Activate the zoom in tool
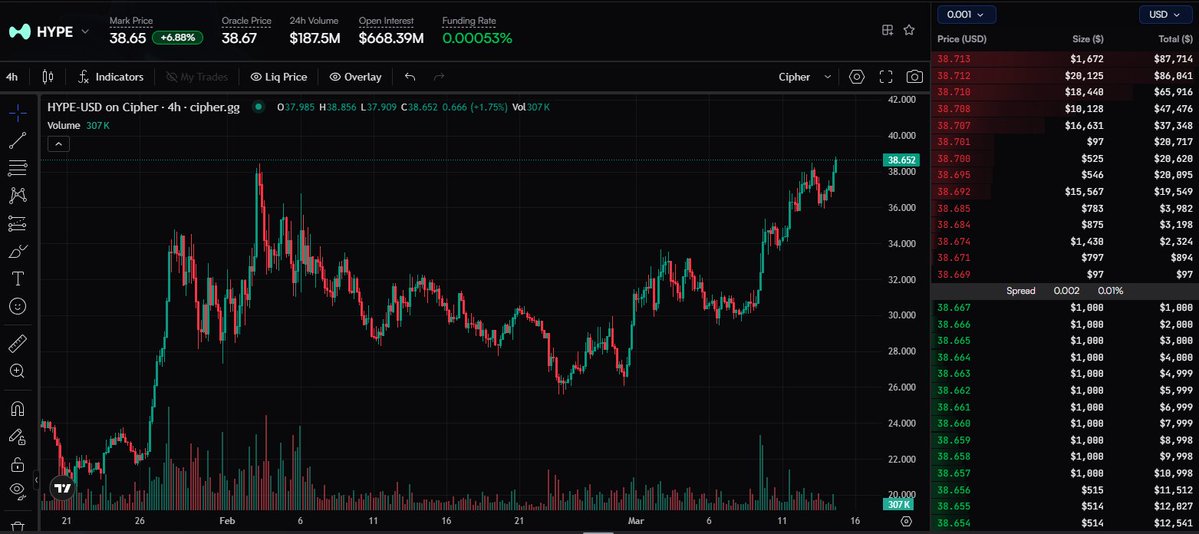Image resolution: width=1199 pixels, height=534 pixels. (x=18, y=371)
